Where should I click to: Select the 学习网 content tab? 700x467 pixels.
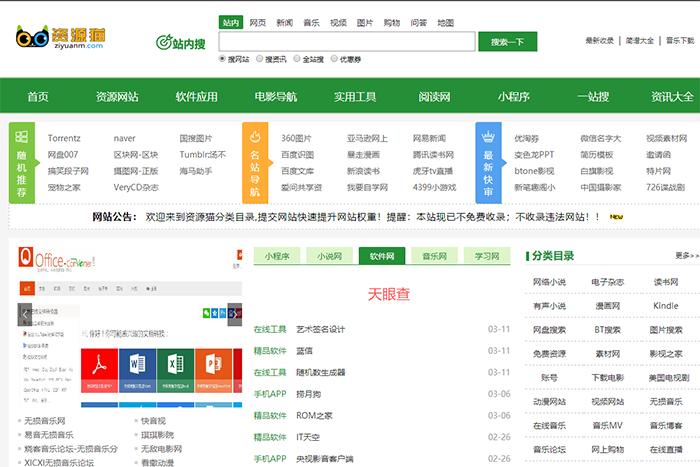[487, 256]
